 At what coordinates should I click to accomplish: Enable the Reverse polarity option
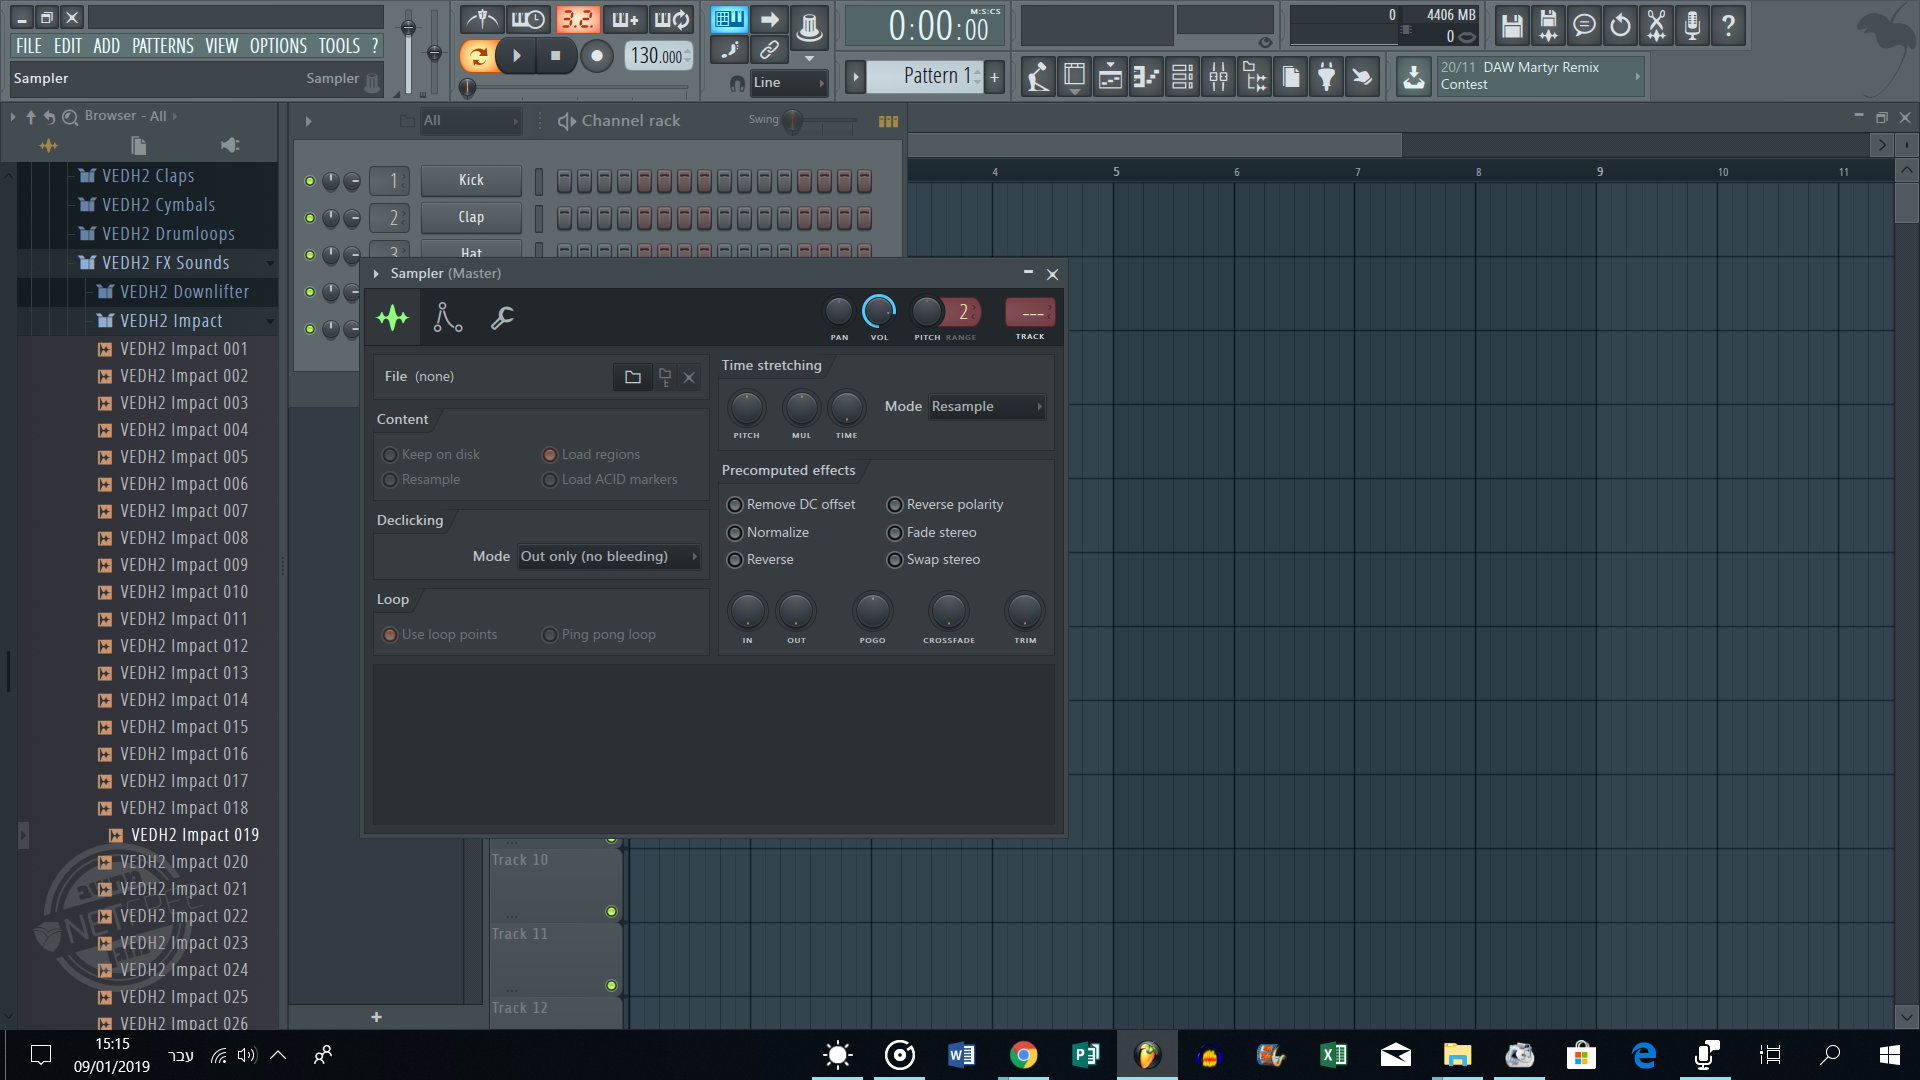tap(895, 505)
